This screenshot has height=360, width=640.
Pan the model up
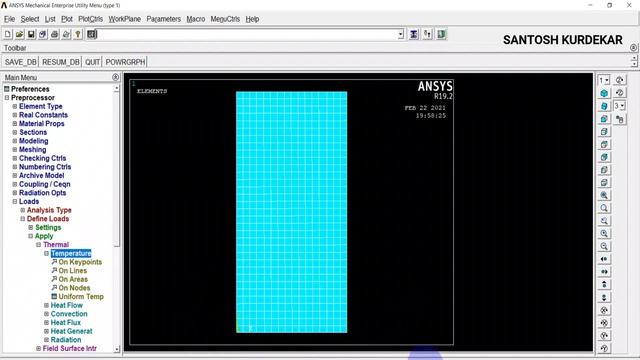pos(604,284)
